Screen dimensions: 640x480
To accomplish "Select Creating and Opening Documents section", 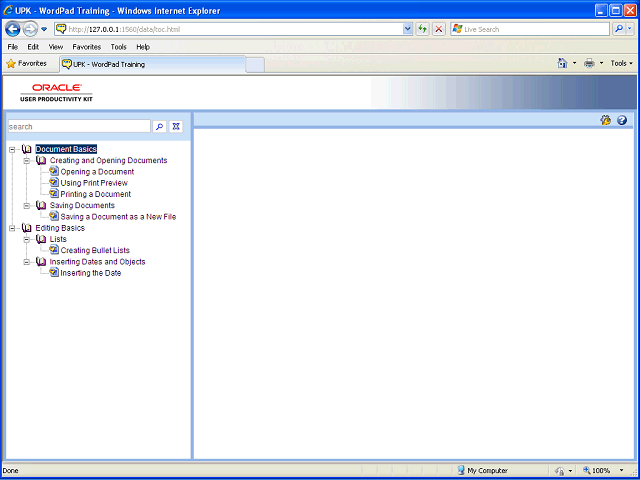I will coord(109,160).
